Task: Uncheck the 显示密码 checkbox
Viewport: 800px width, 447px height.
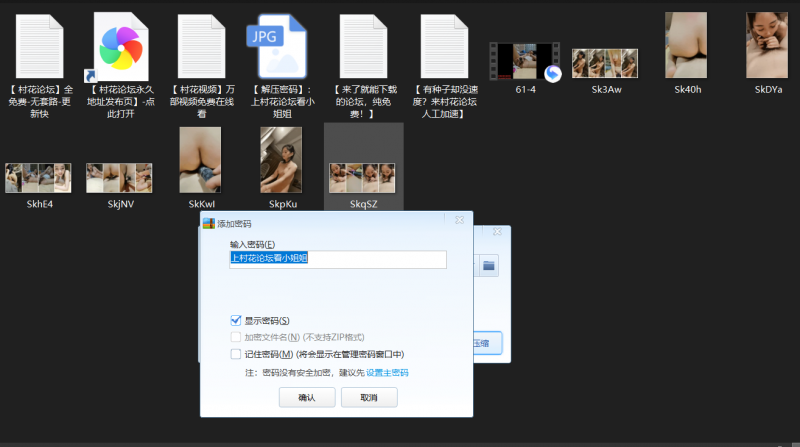Action: pyautogui.click(x=236, y=320)
